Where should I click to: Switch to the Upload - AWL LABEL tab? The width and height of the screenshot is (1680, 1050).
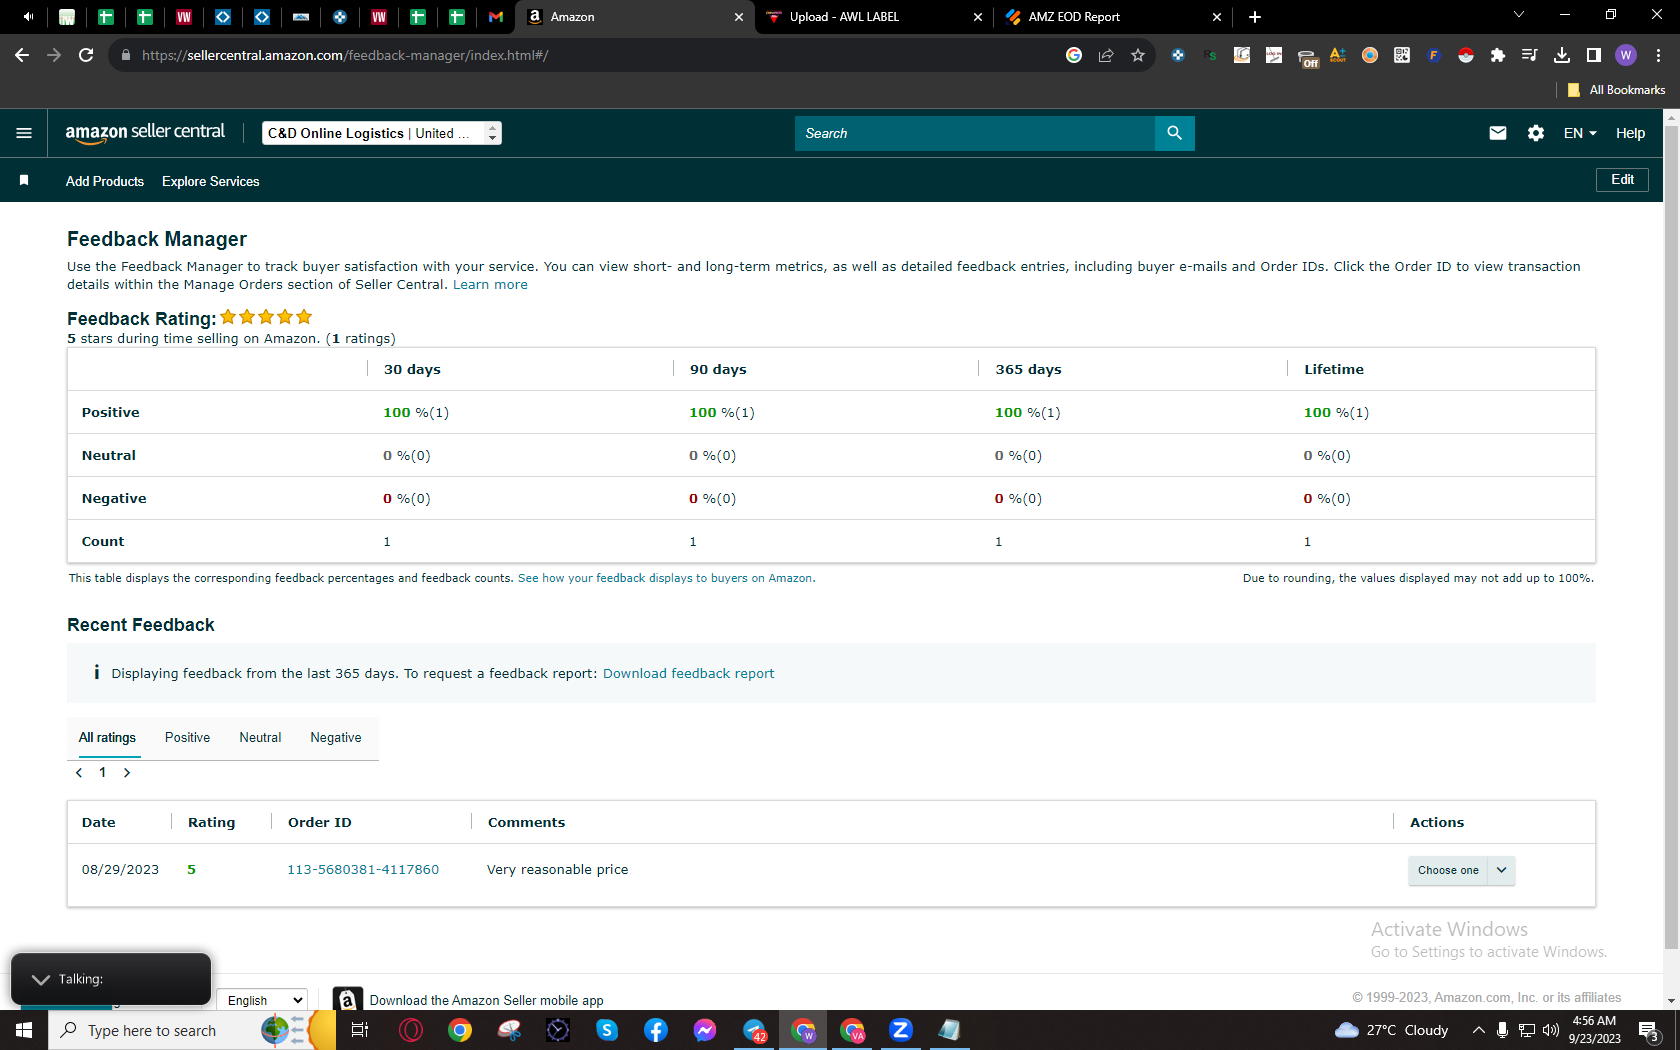[872, 17]
